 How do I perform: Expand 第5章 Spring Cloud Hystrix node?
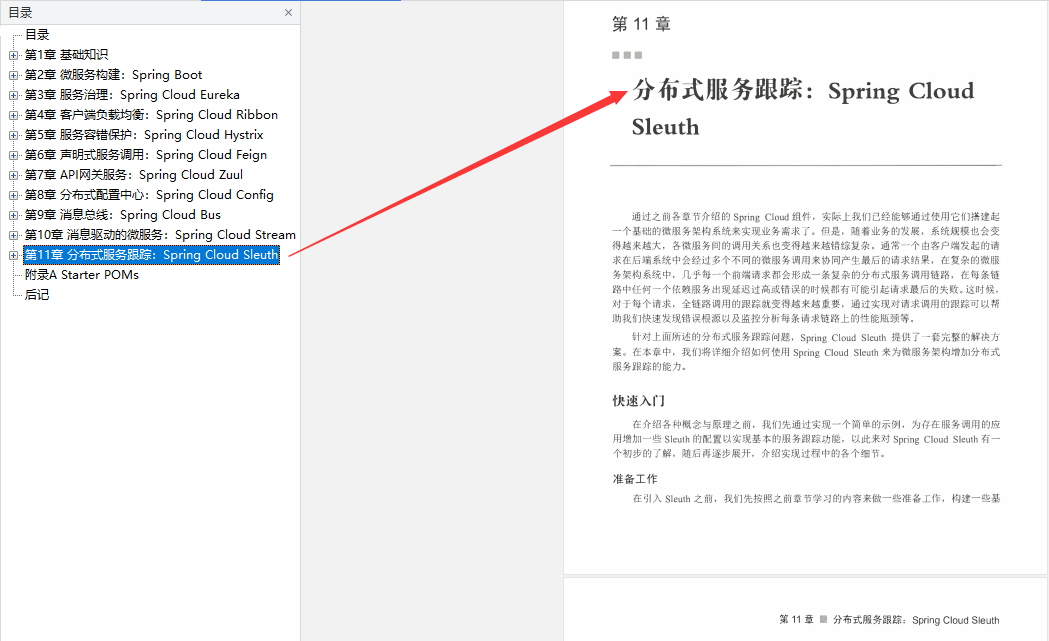coord(13,135)
